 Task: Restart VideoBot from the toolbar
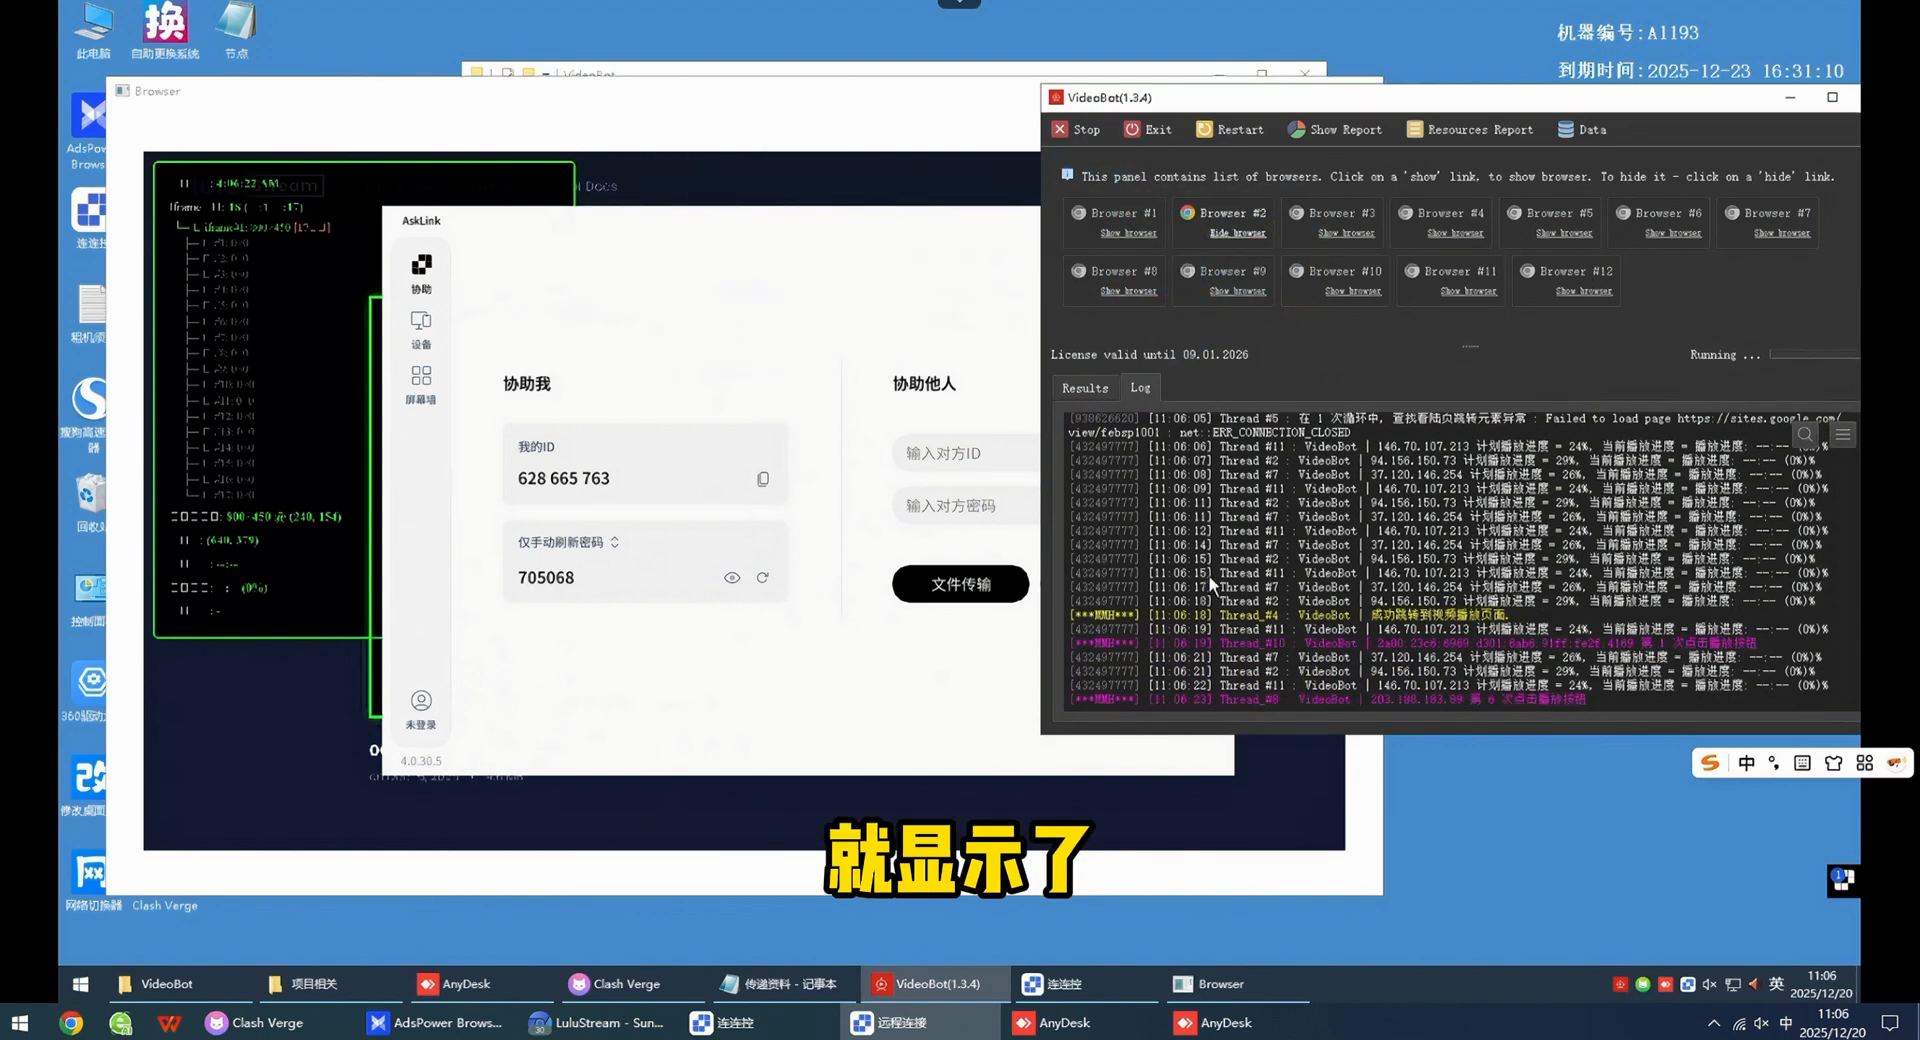(x=1230, y=129)
